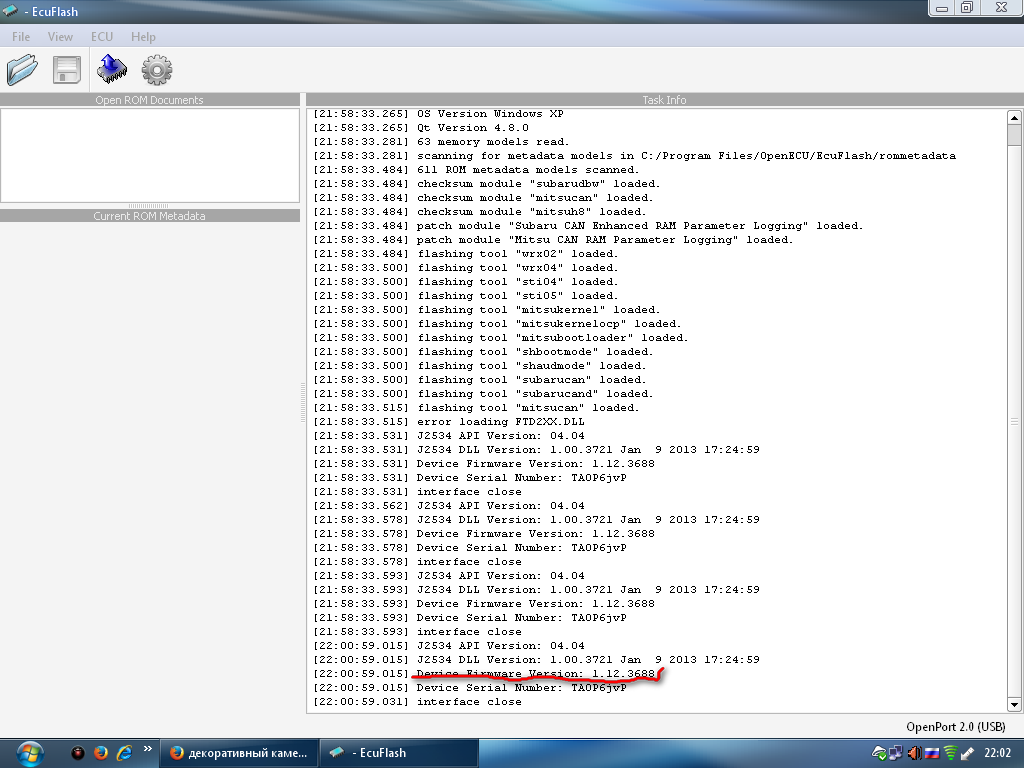The image size is (1024, 768).
Task: Click the EcuFlash taskbar button
Action: 399,753
